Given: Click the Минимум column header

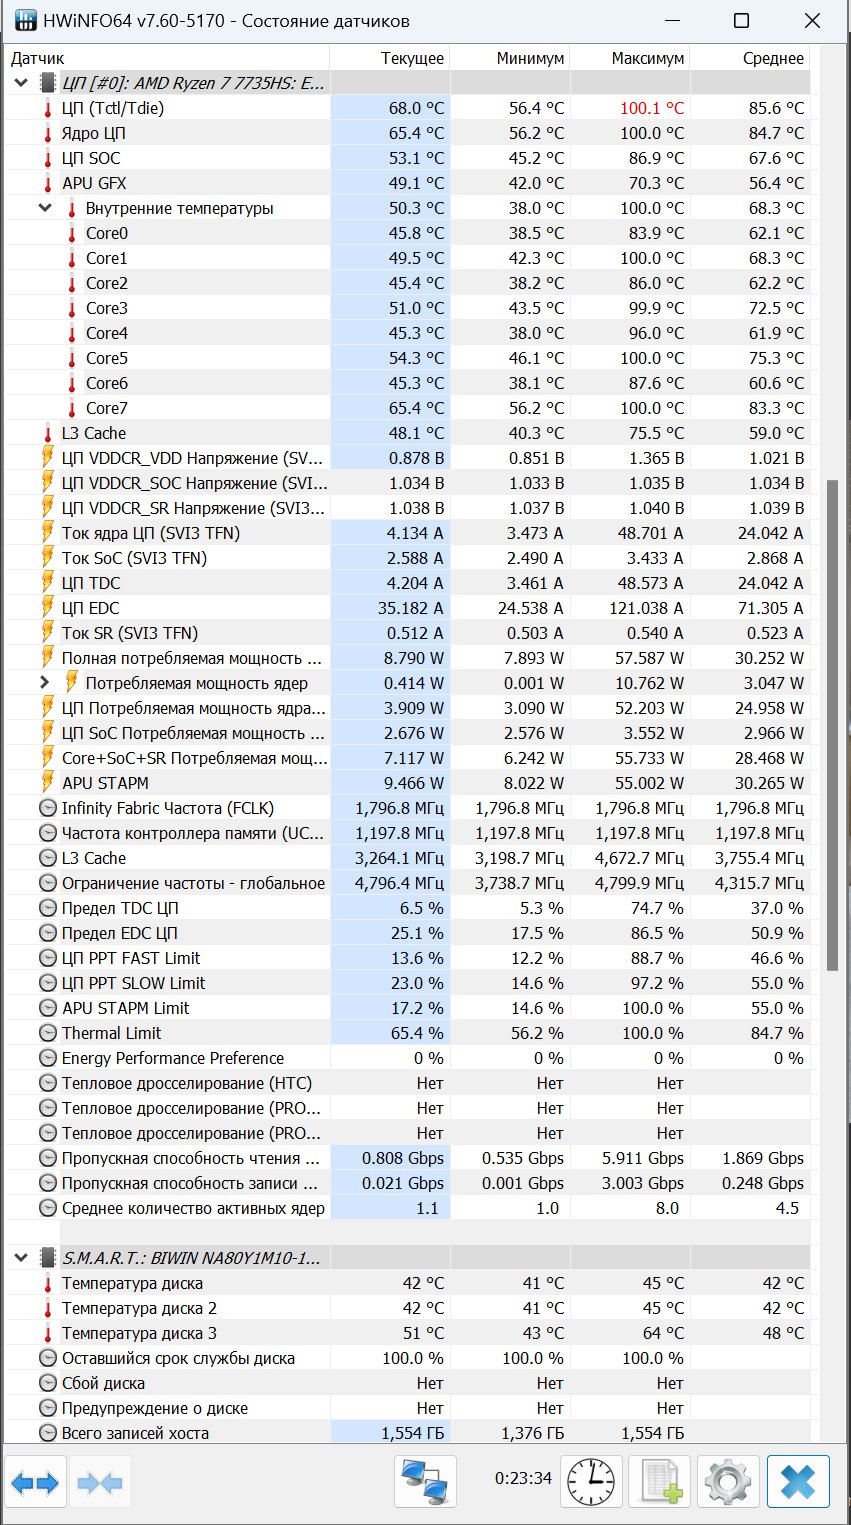Looking at the screenshot, I should (x=510, y=58).
